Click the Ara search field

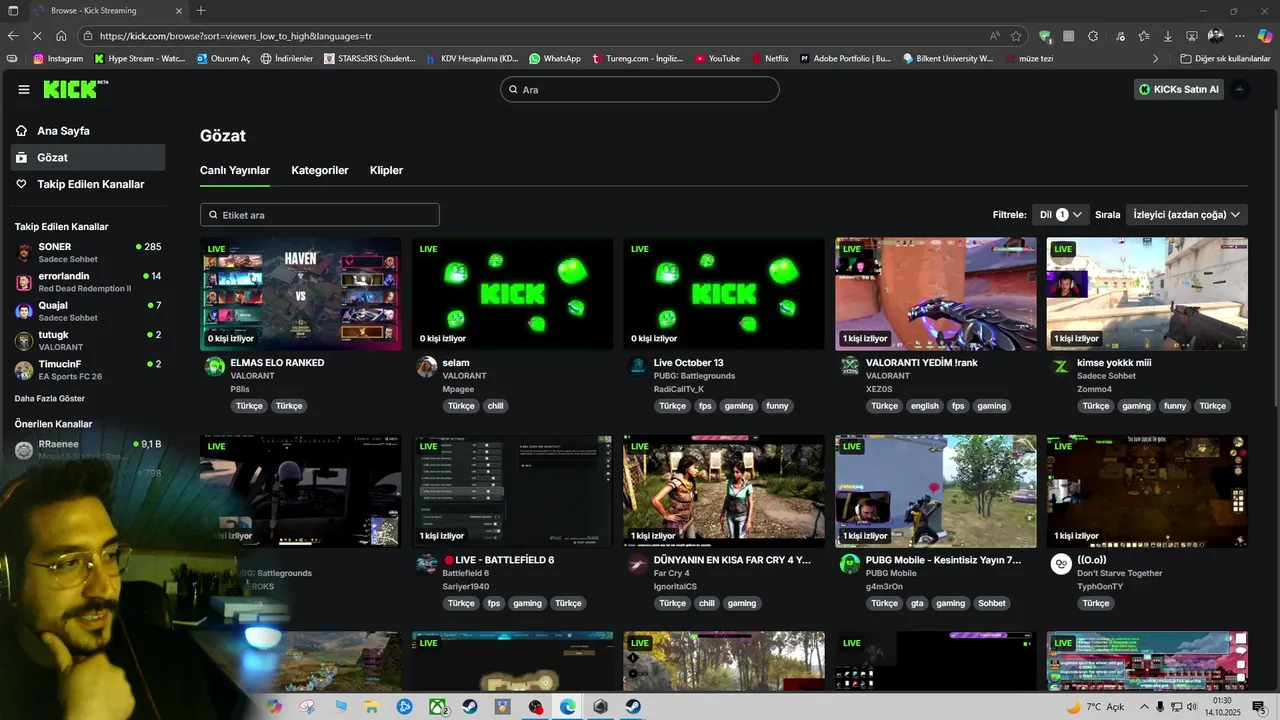click(x=640, y=89)
